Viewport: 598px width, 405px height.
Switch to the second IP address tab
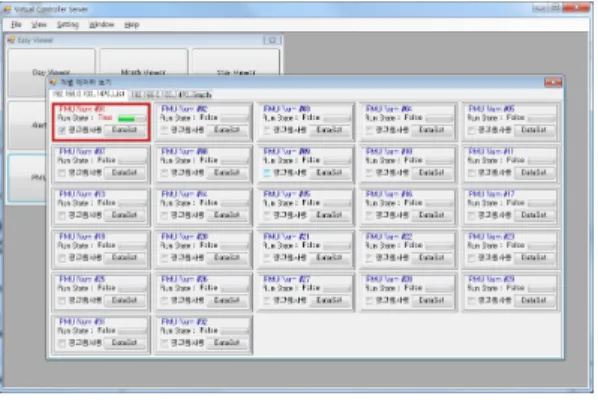click(170, 95)
